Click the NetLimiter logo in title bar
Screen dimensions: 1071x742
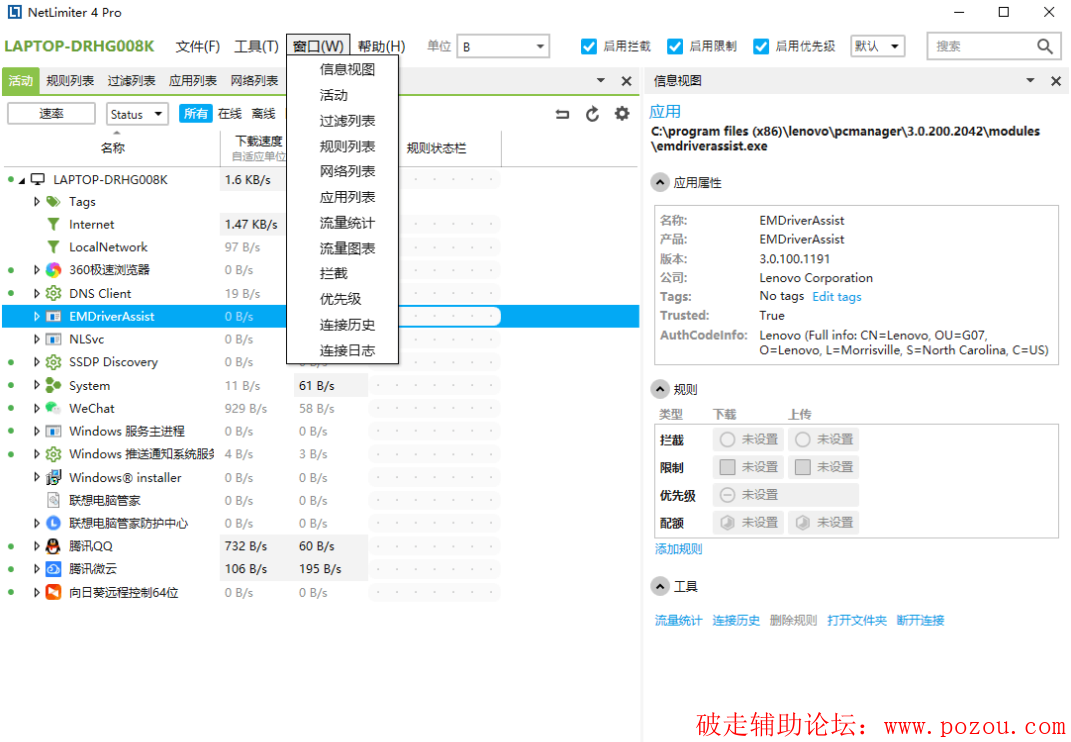tap(14, 12)
